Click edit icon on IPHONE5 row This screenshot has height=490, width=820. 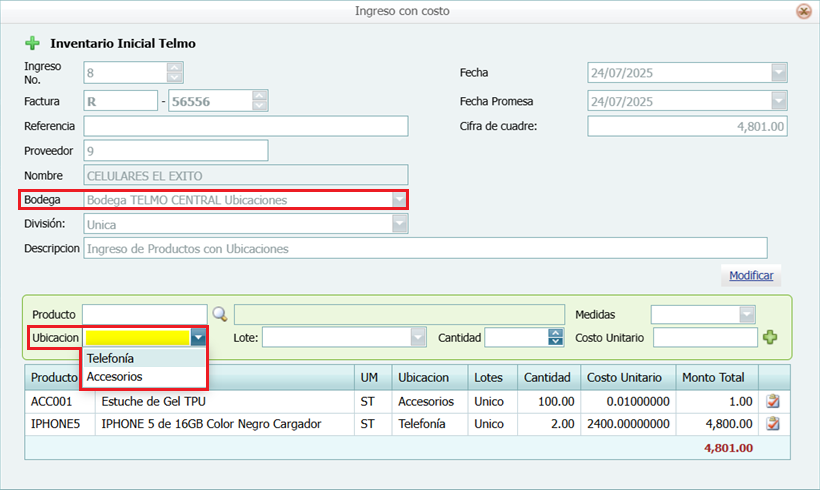coord(772,424)
